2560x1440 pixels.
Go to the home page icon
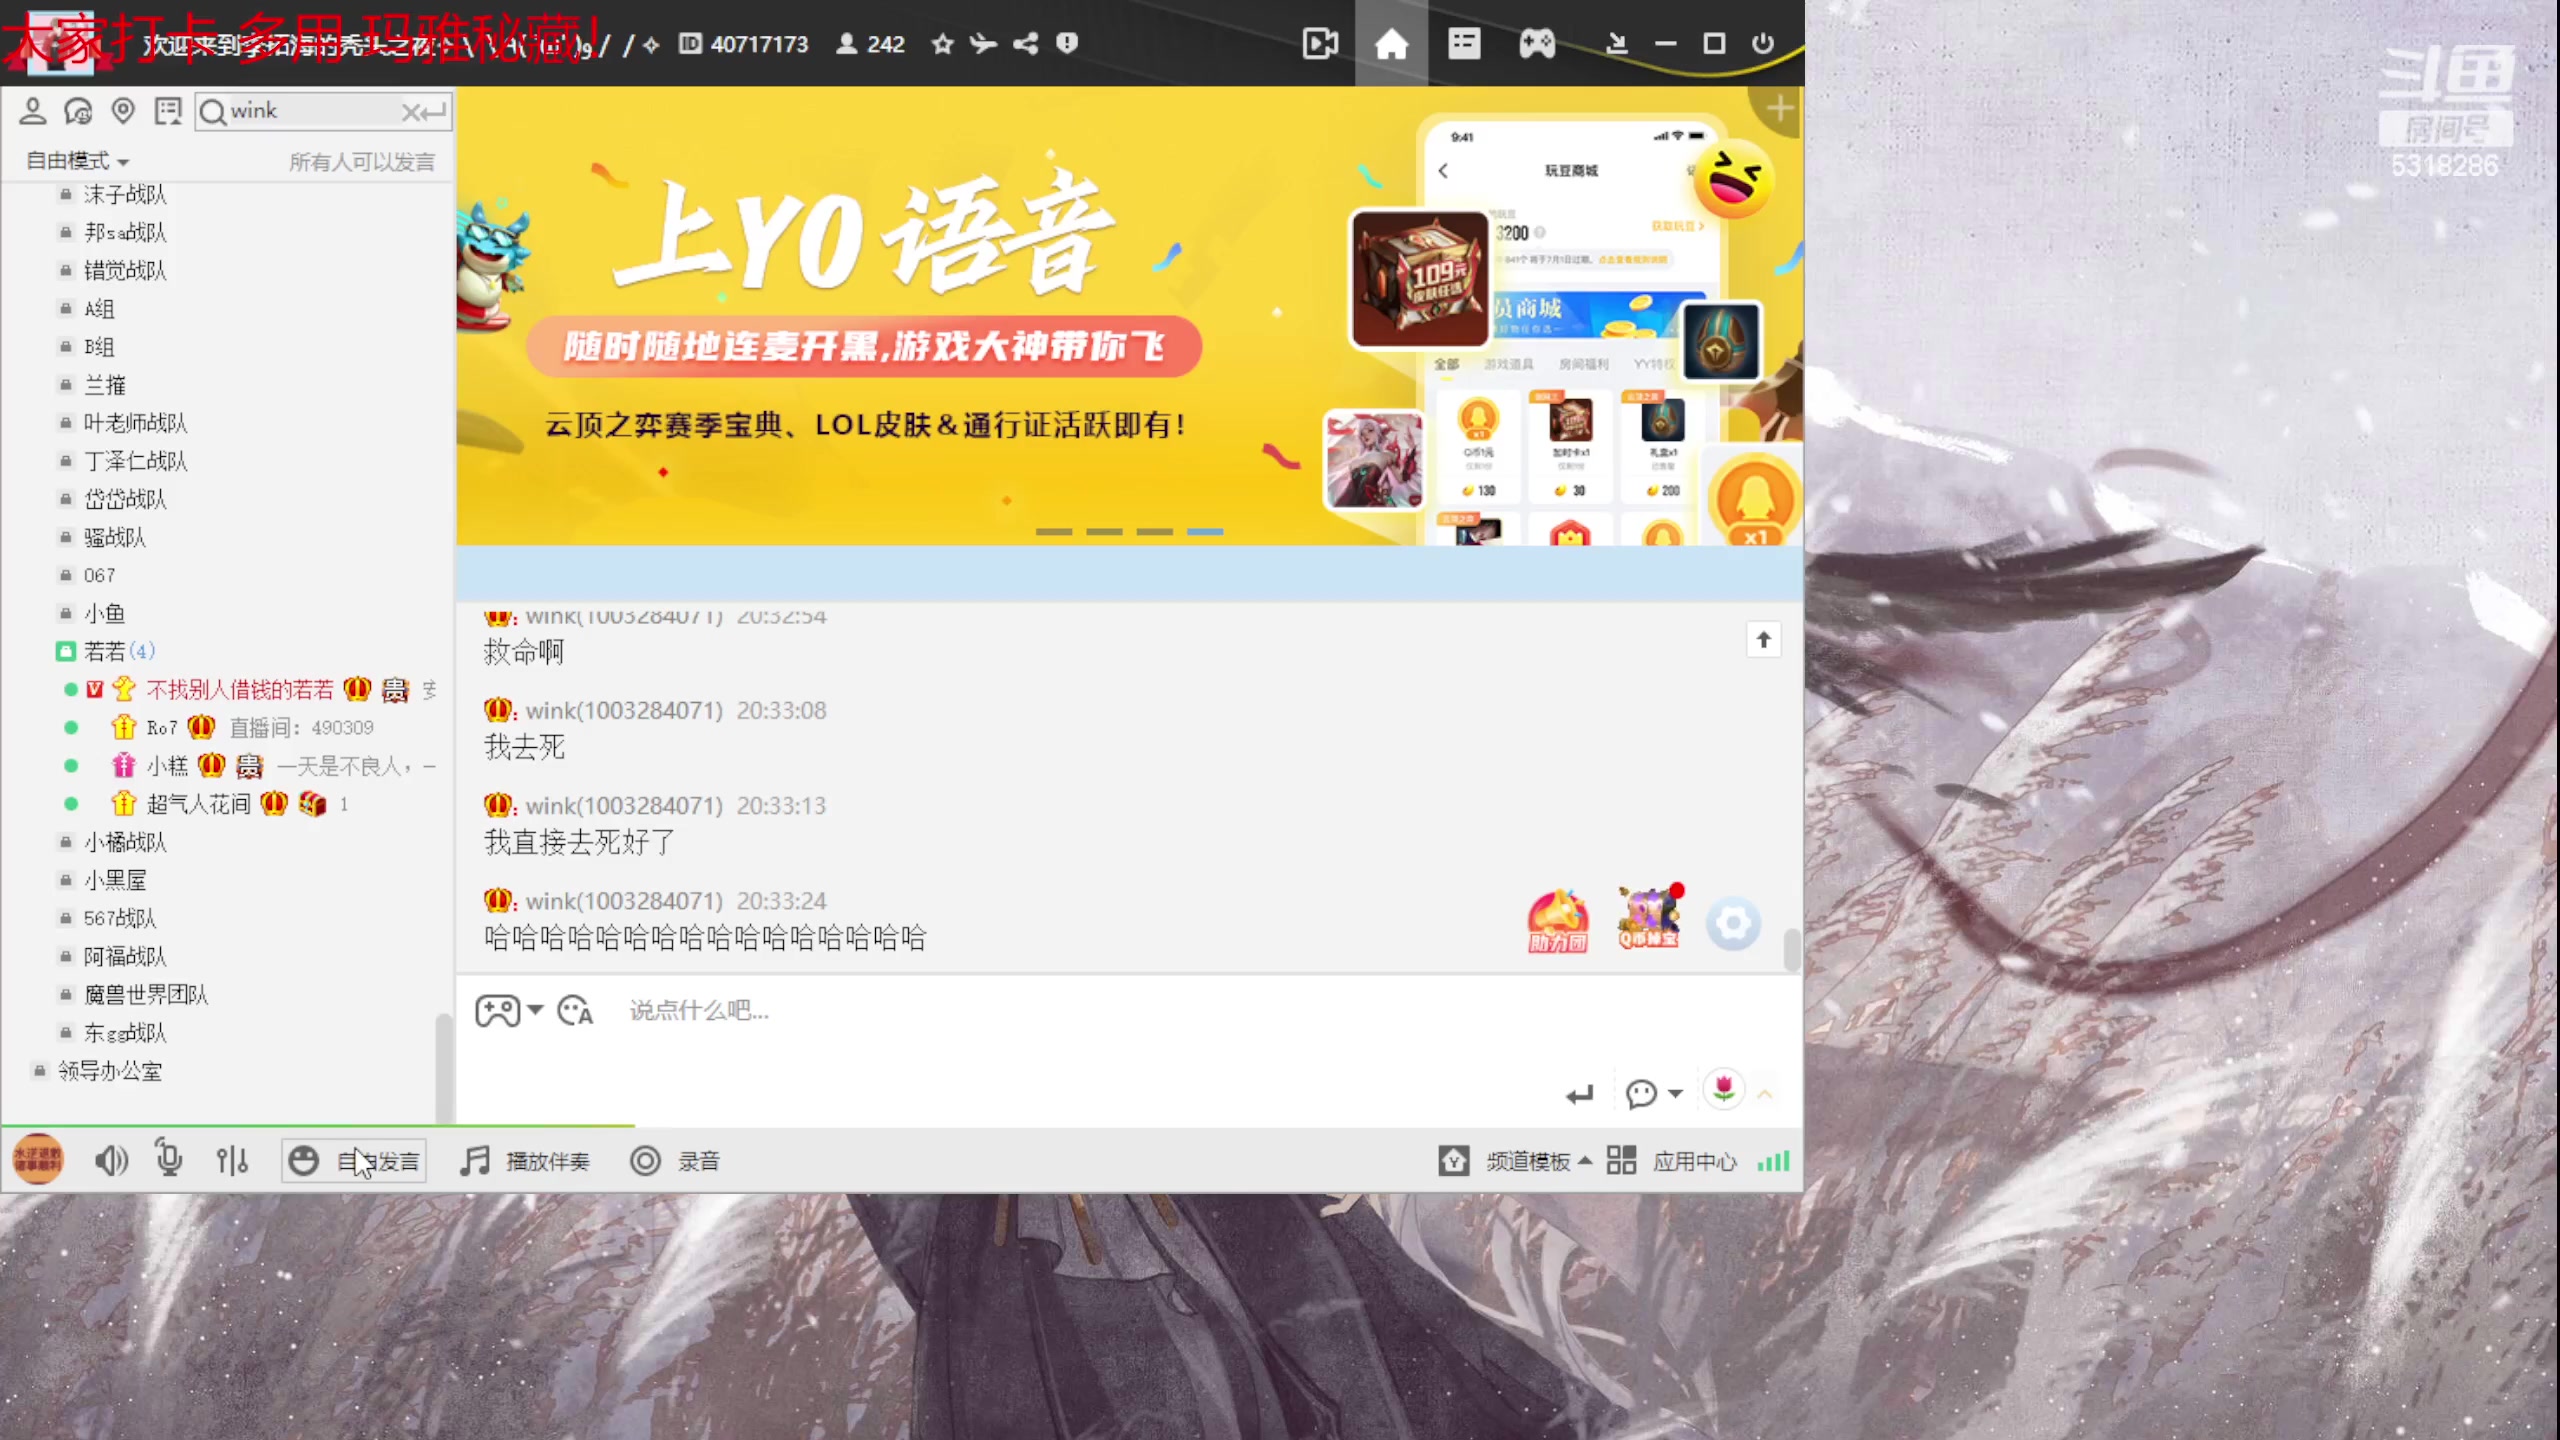click(x=1391, y=44)
